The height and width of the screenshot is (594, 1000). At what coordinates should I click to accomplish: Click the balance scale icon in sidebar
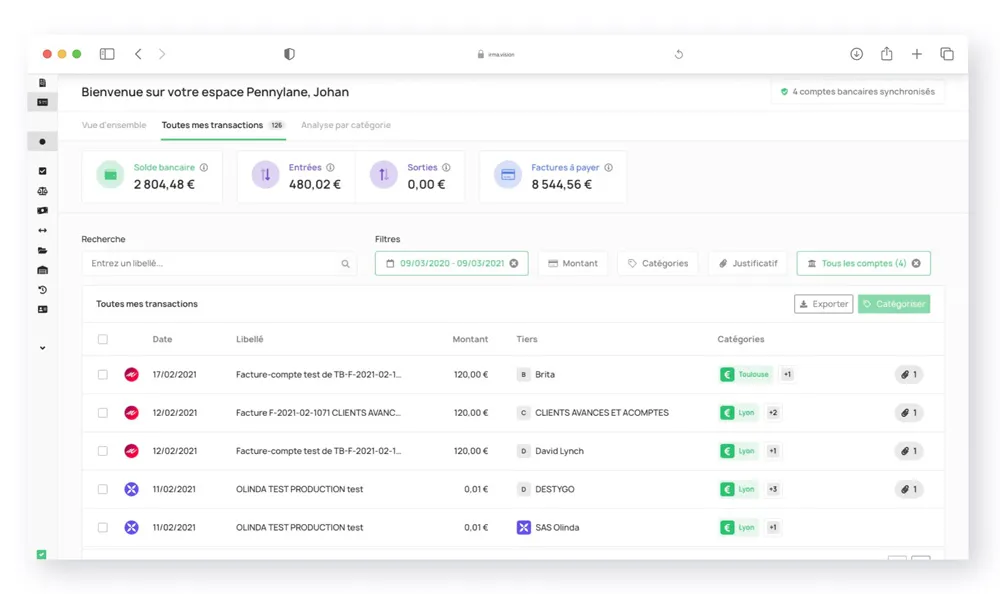click(x=42, y=191)
